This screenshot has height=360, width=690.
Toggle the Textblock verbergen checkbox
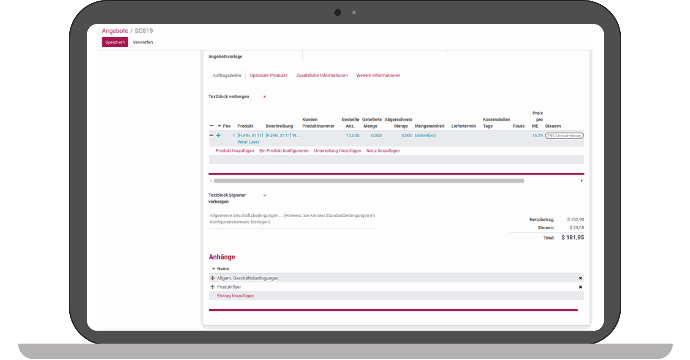(x=264, y=97)
